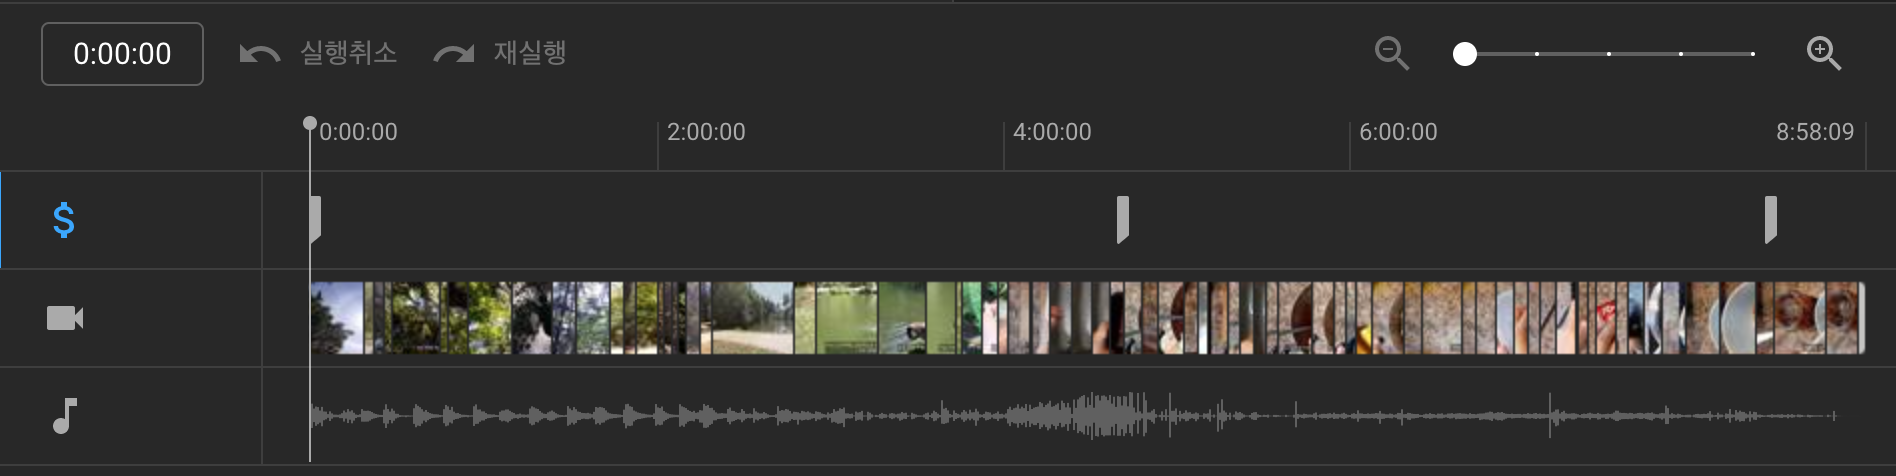Screen dimensions: 1896x476
Task: Click the redo arrow icon
Action: (x=454, y=54)
